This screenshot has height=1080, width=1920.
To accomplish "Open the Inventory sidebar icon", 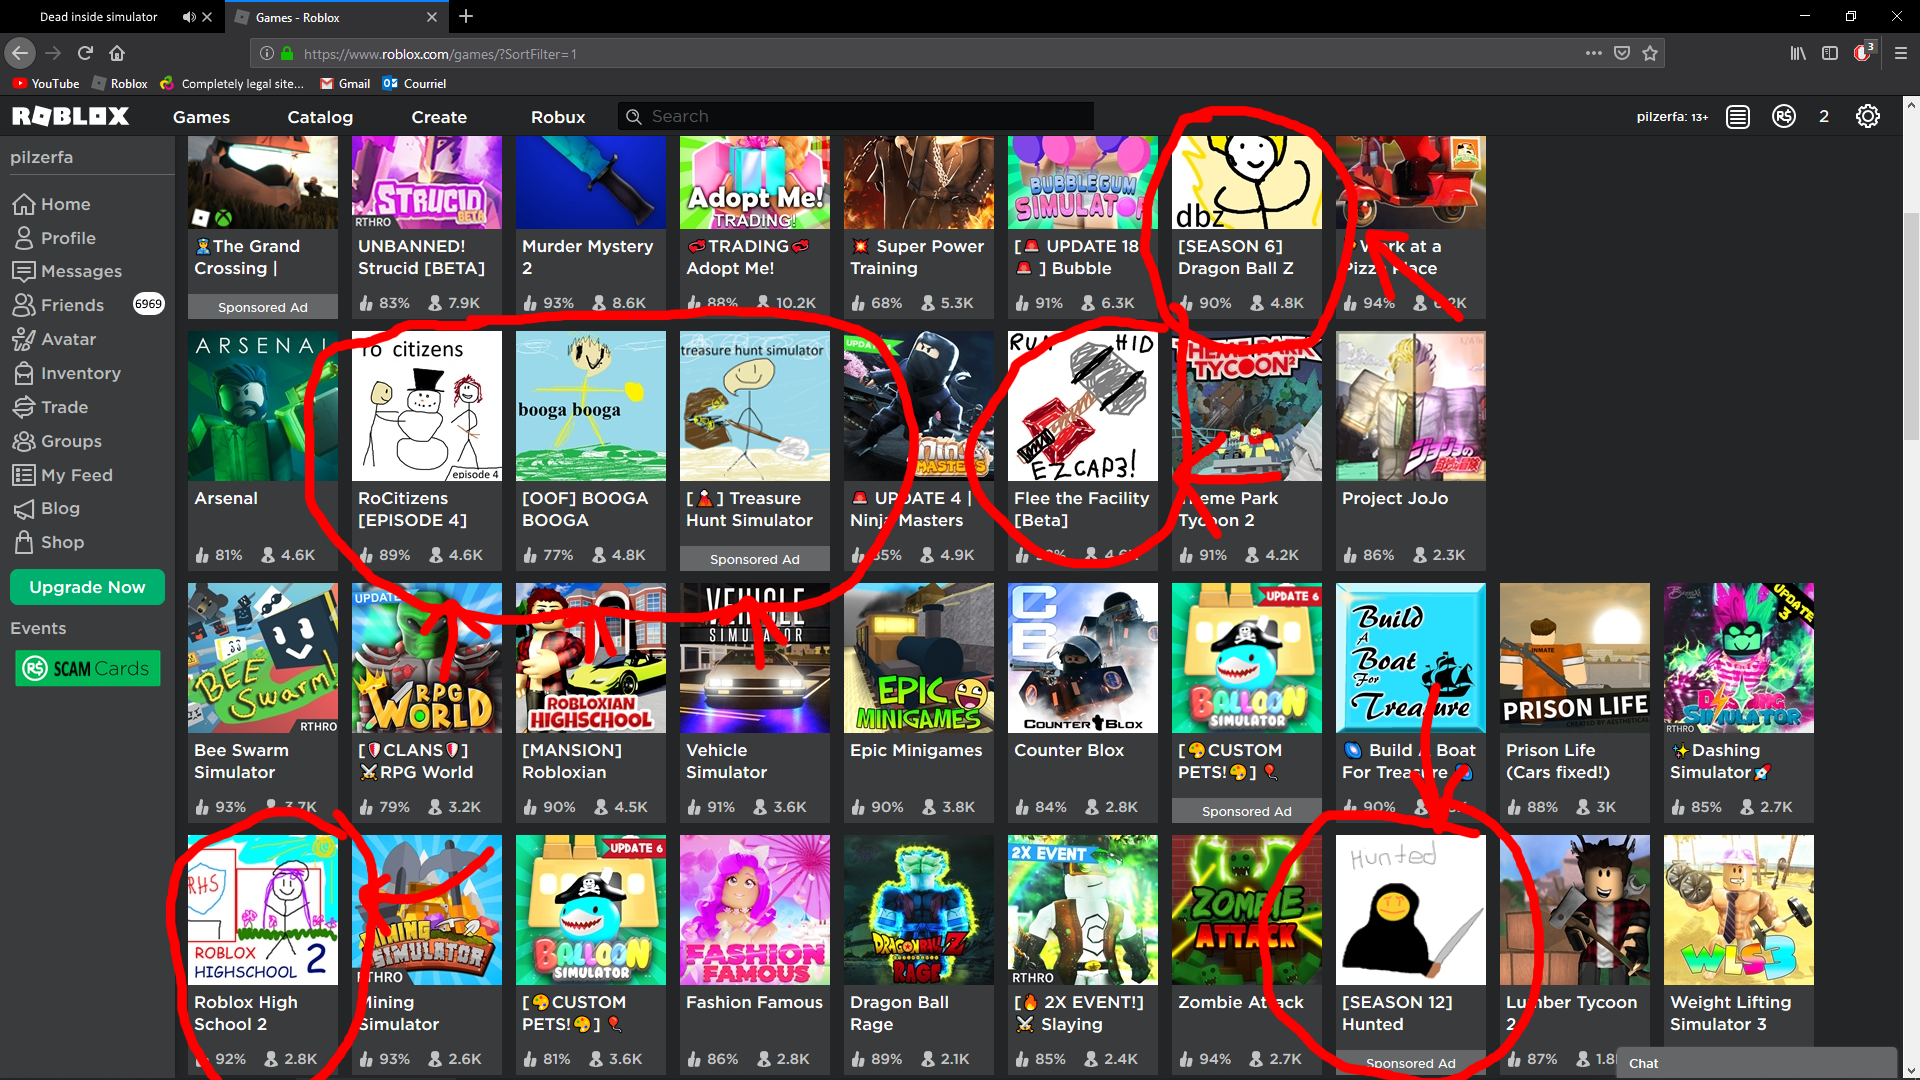I will [24, 373].
